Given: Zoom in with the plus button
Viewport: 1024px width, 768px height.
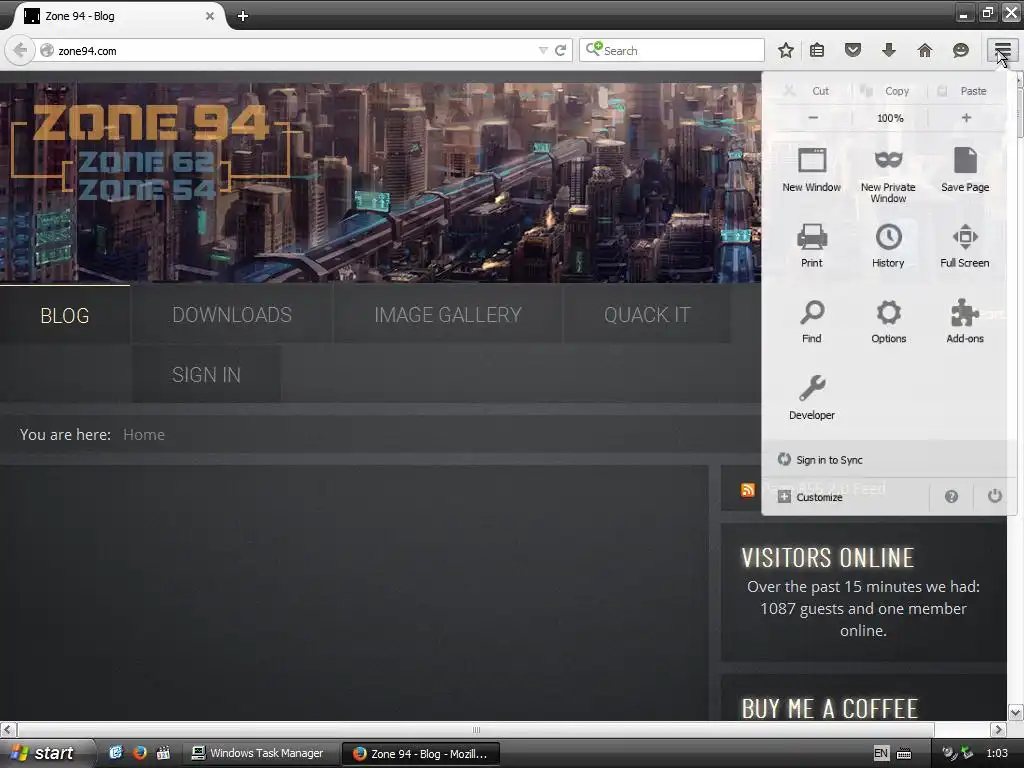Looking at the screenshot, I should click(966, 118).
